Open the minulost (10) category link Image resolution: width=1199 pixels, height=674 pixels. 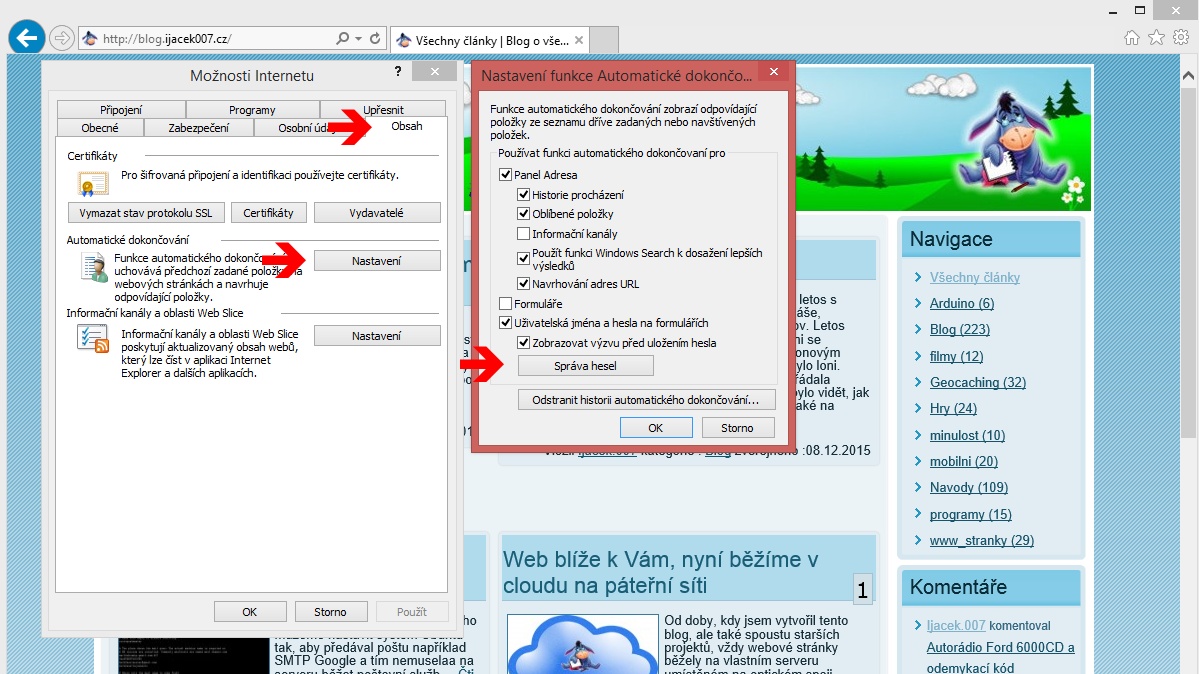click(967, 435)
